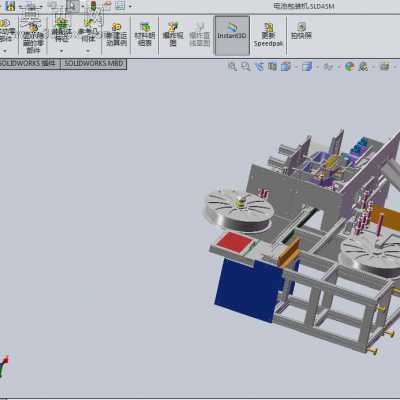Click the Hide/Show Items icon
400x400 pixels.
[x=328, y=67]
